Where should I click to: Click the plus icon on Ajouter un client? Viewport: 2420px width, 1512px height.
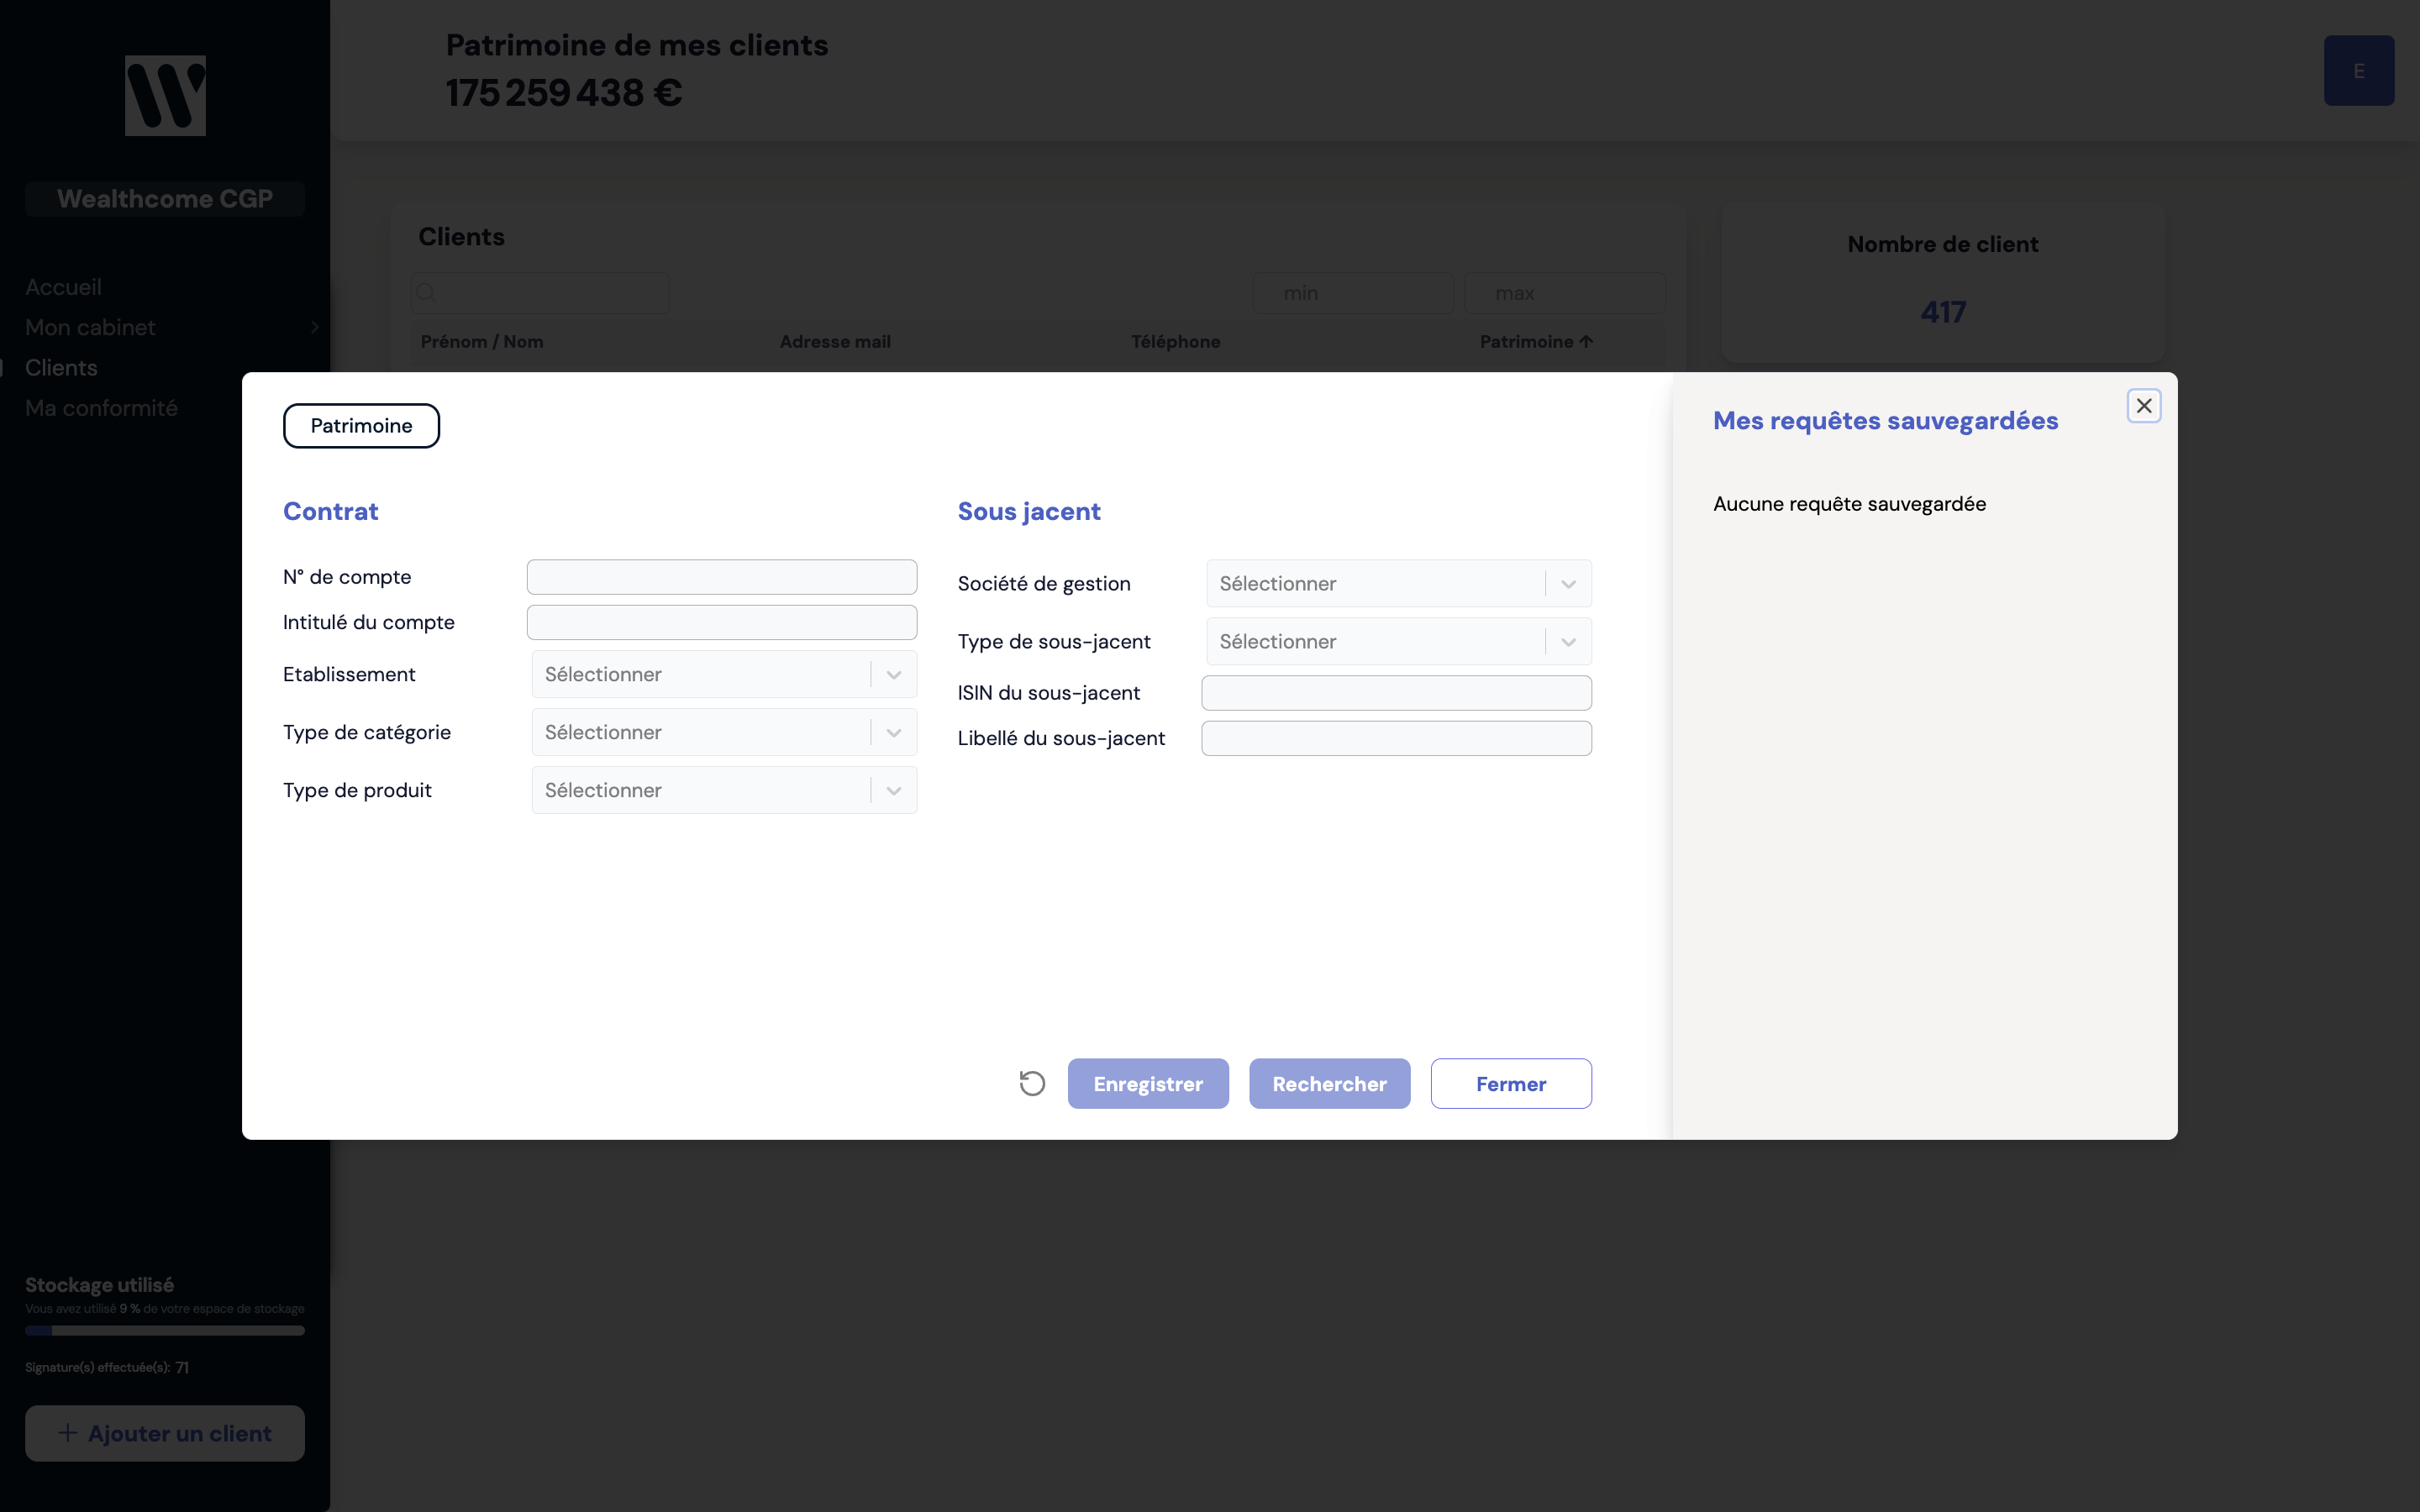coord(67,1433)
